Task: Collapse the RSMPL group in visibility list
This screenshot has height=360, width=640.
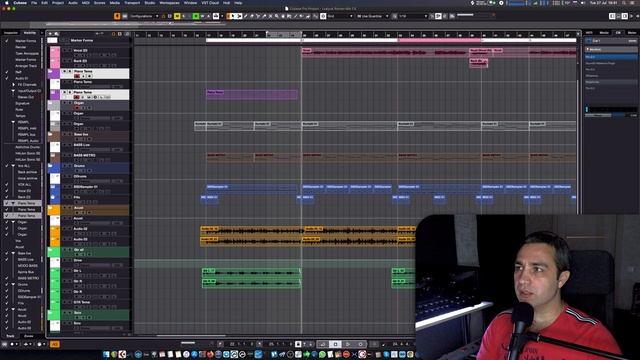Action: (13, 122)
